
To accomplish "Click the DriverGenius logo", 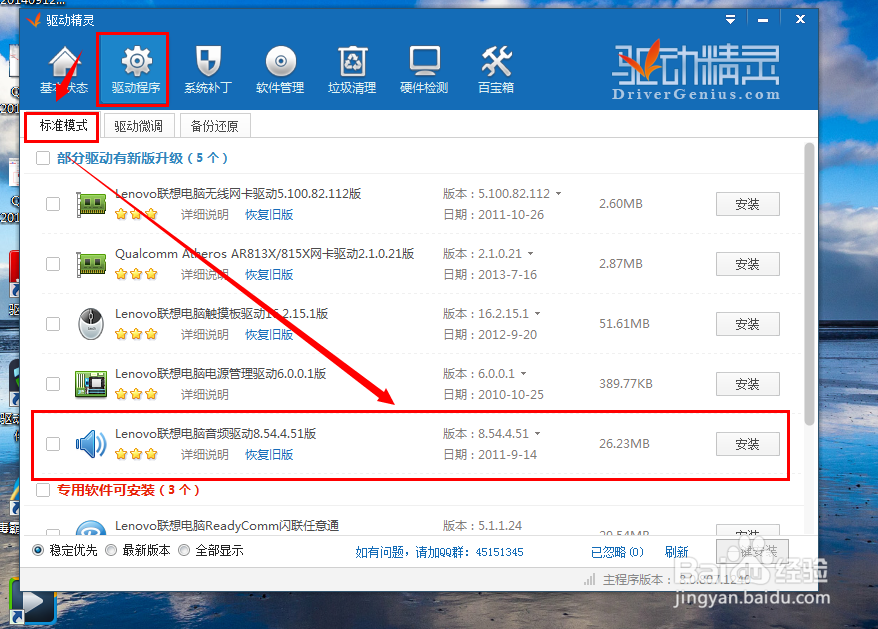I will coord(696,71).
